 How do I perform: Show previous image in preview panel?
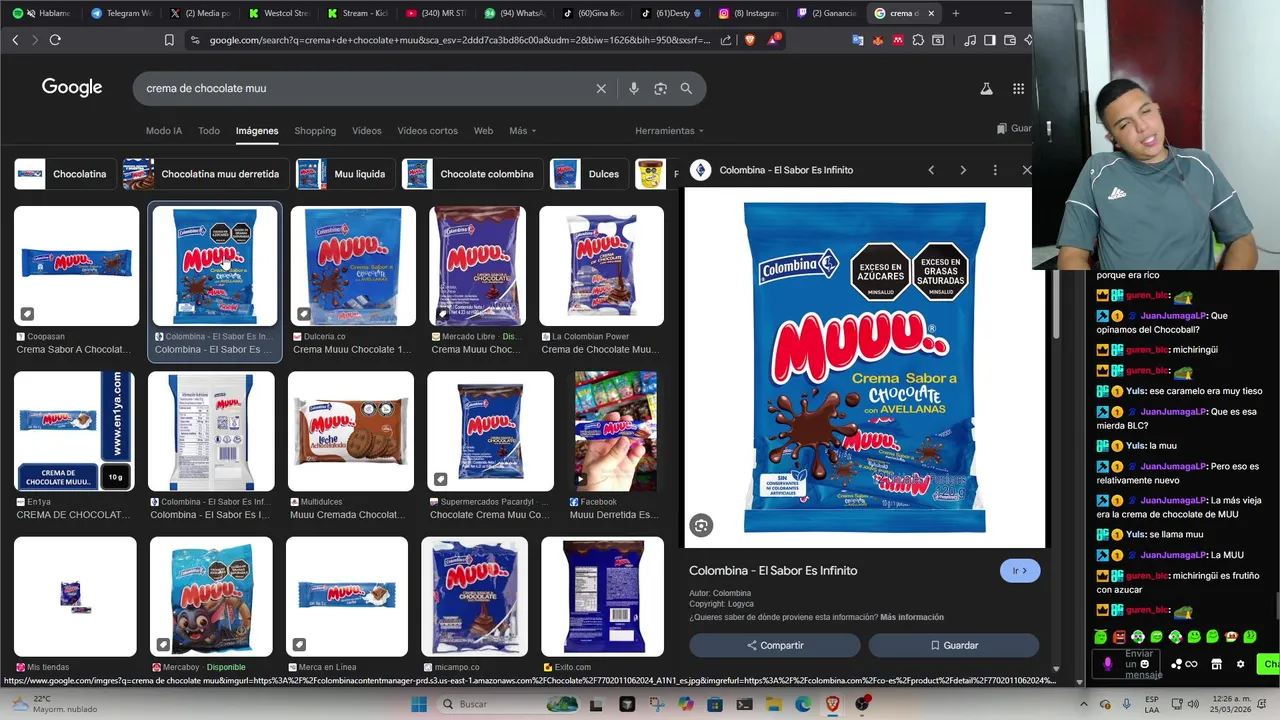931,170
